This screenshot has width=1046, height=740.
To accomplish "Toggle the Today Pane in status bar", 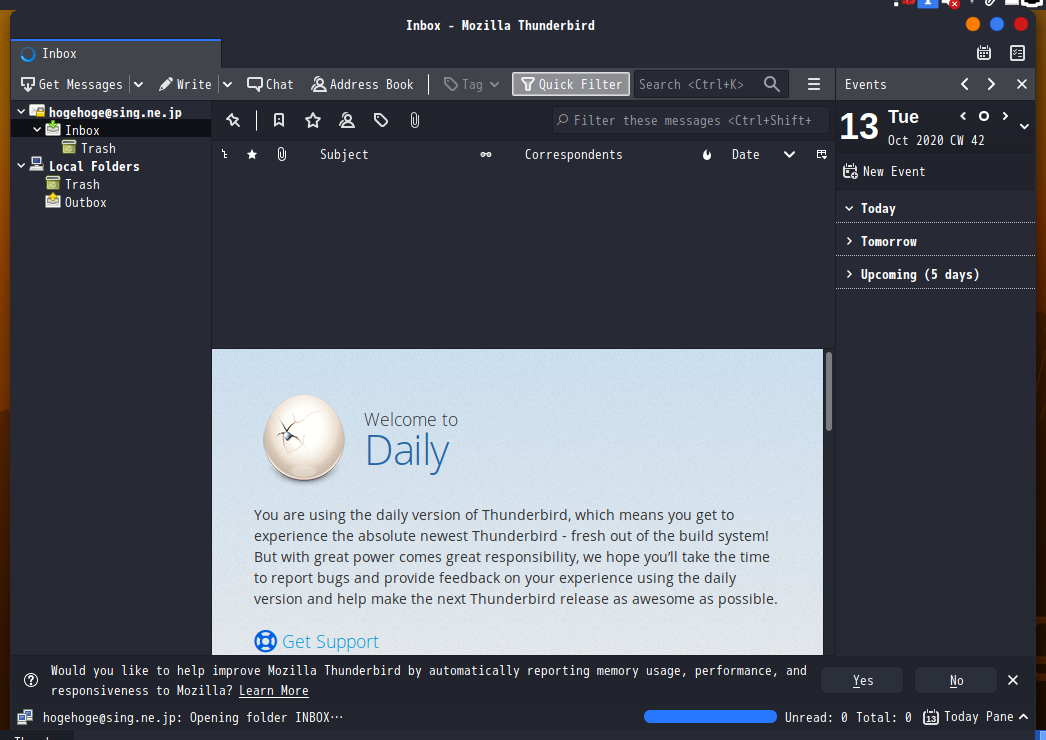I will coord(976,717).
